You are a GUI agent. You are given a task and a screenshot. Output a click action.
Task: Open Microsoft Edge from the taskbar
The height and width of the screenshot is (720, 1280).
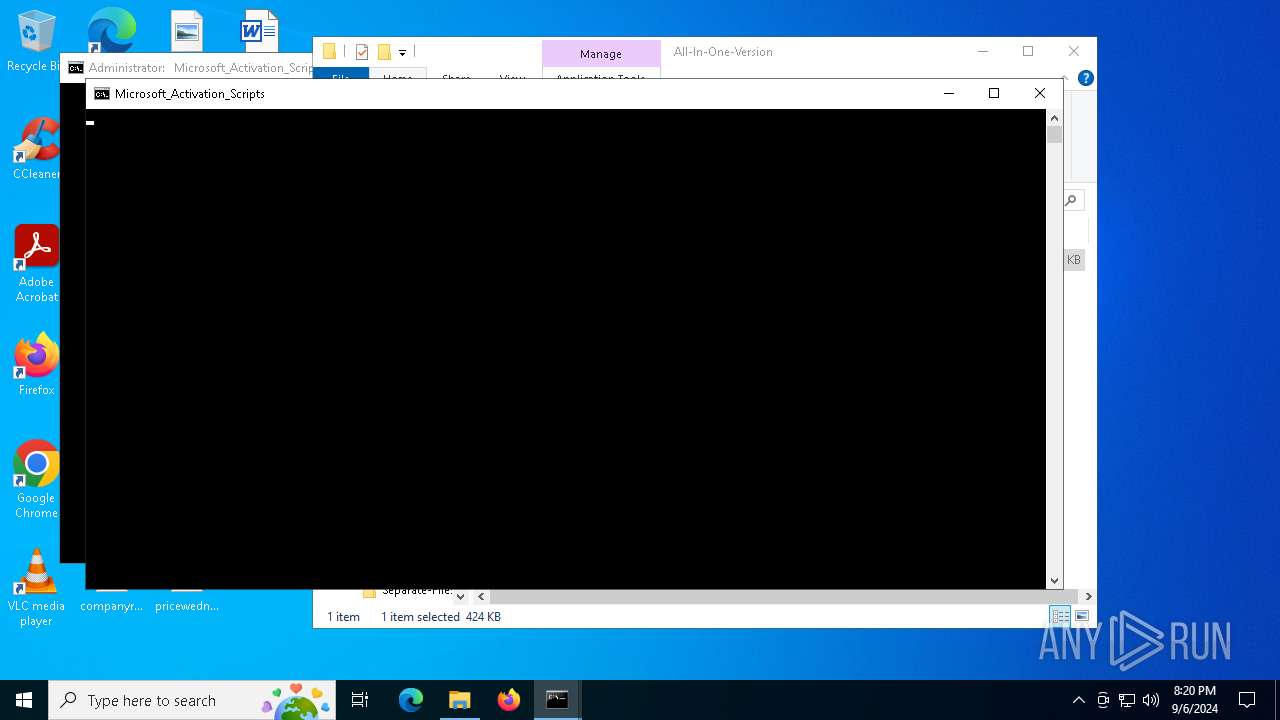[411, 700]
